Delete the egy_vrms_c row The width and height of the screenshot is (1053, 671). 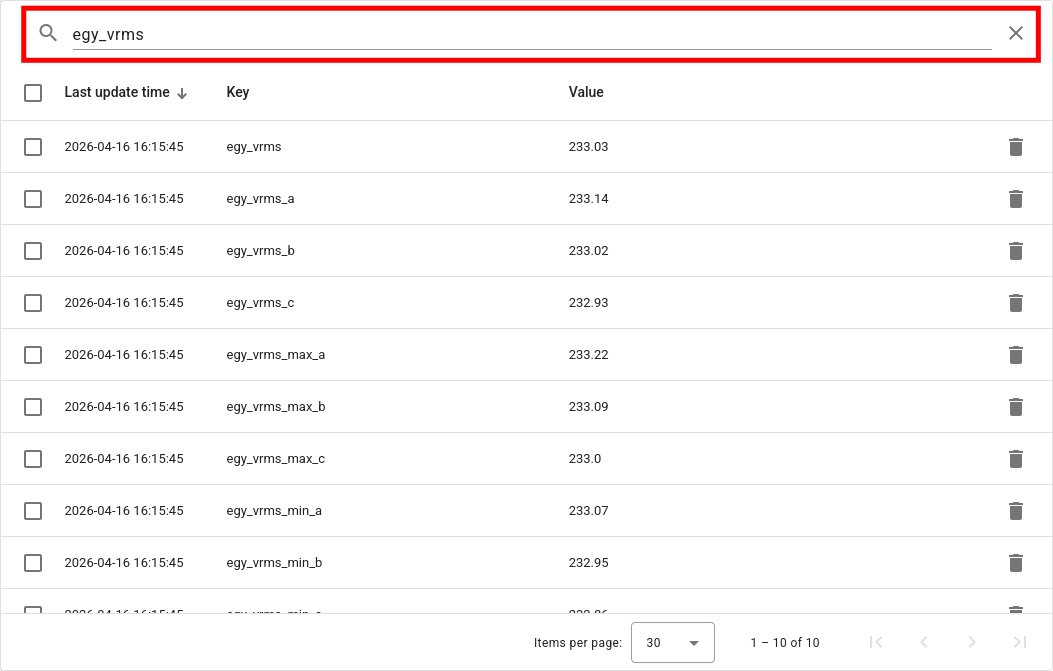point(1016,303)
